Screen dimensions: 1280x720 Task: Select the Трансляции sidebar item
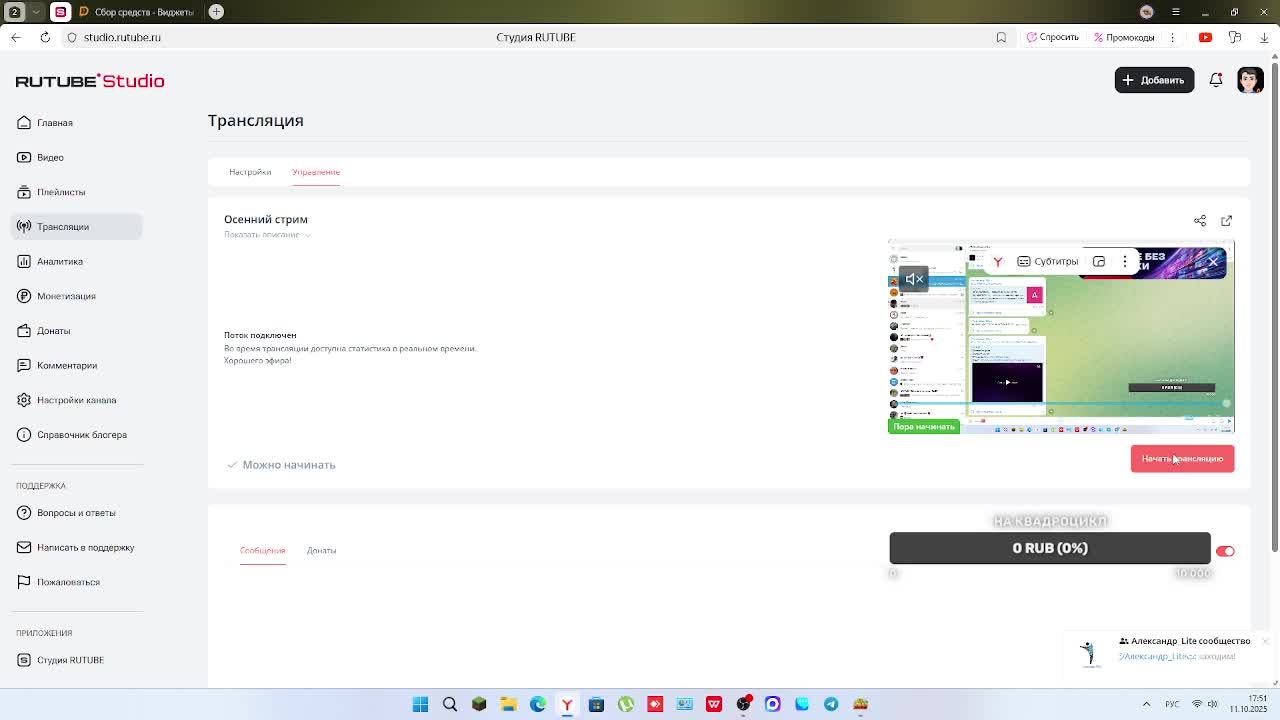click(x=76, y=227)
